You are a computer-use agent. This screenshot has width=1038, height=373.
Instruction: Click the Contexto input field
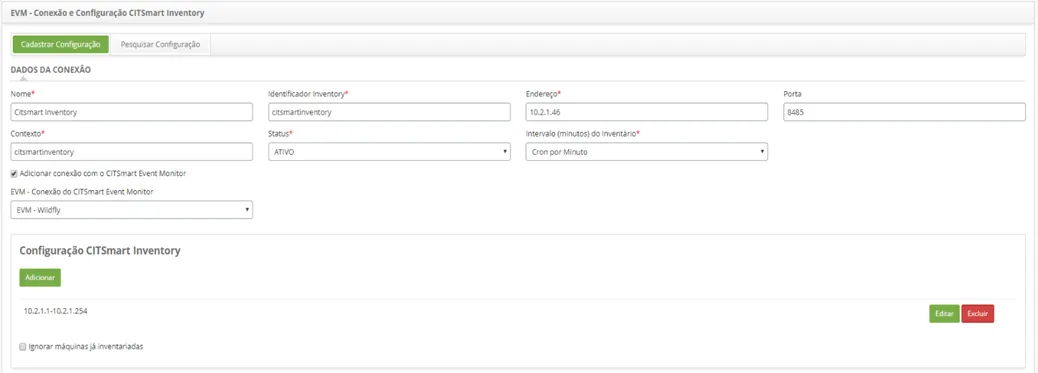tap(132, 152)
